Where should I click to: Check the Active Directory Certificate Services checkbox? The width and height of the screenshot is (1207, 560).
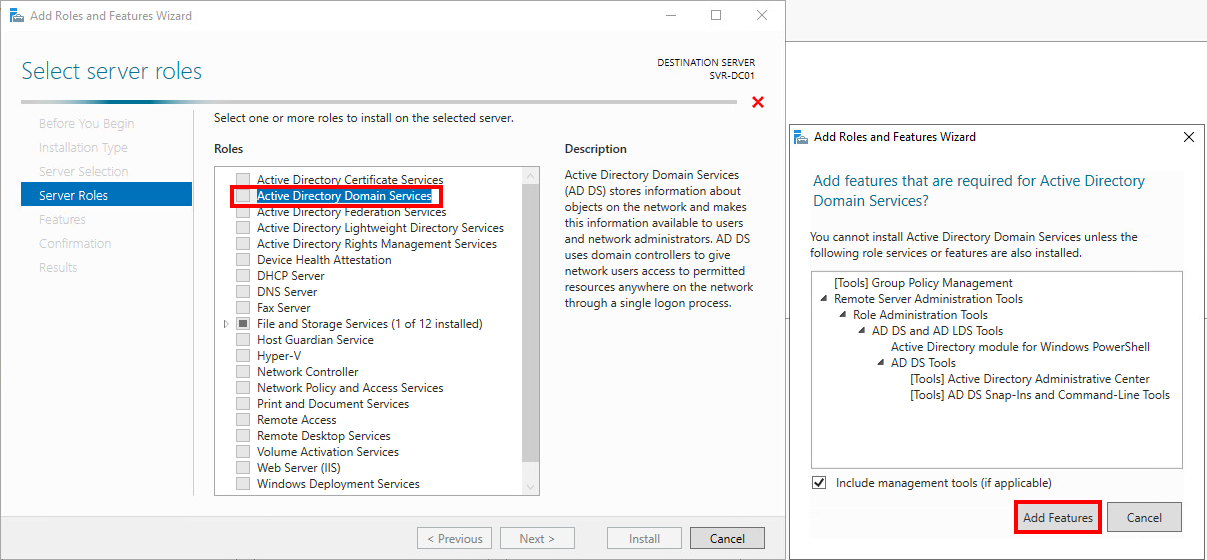click(243, 180)
